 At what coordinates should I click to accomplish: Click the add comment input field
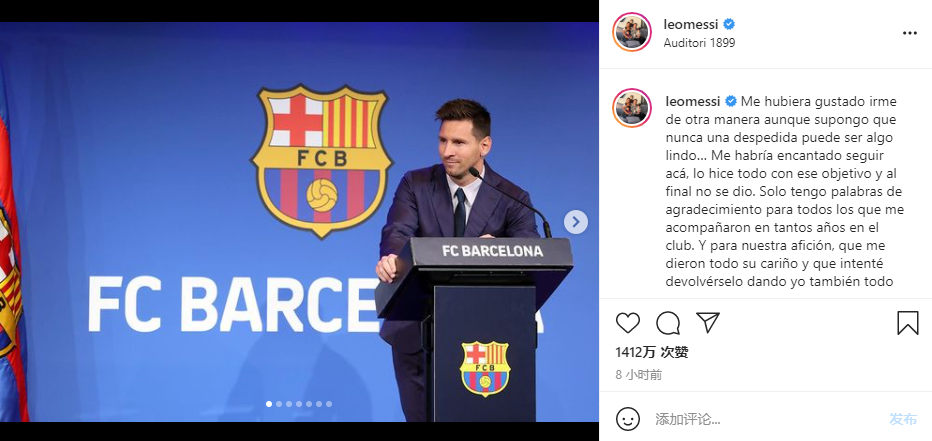[767, 419]
